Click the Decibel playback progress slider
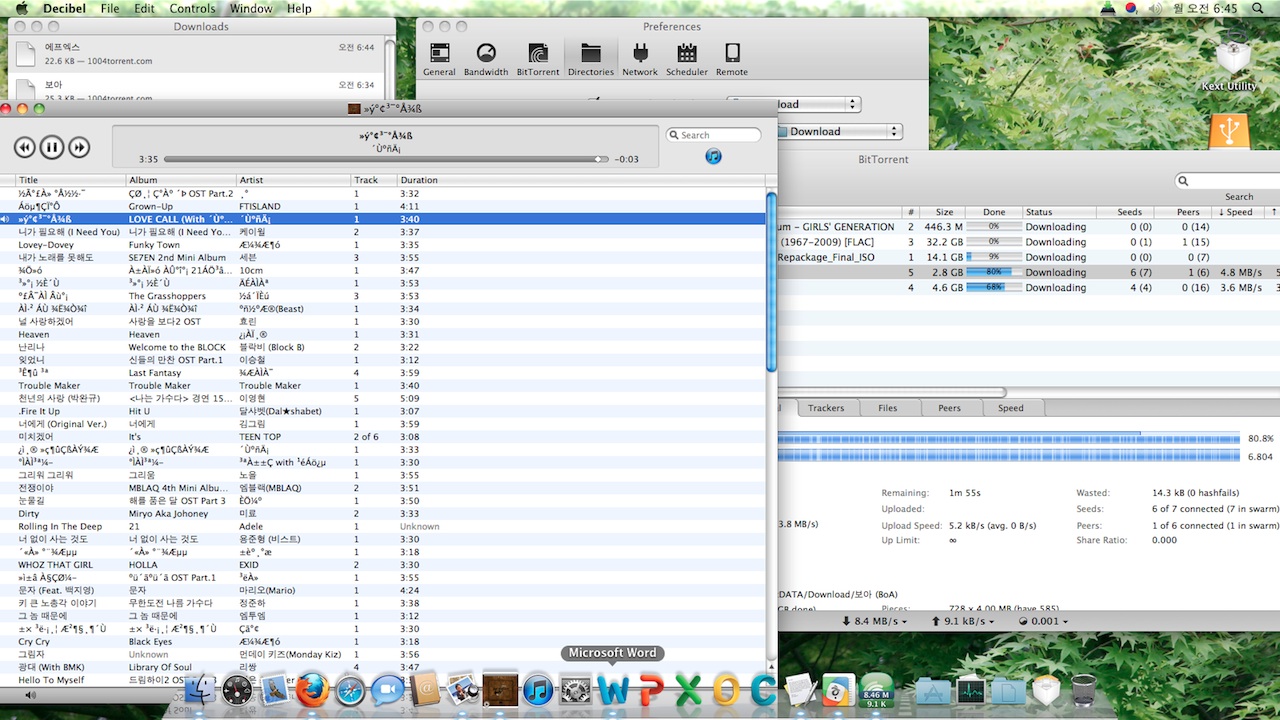The width and height of the screenshot is (1280, 720). point(386,159)
